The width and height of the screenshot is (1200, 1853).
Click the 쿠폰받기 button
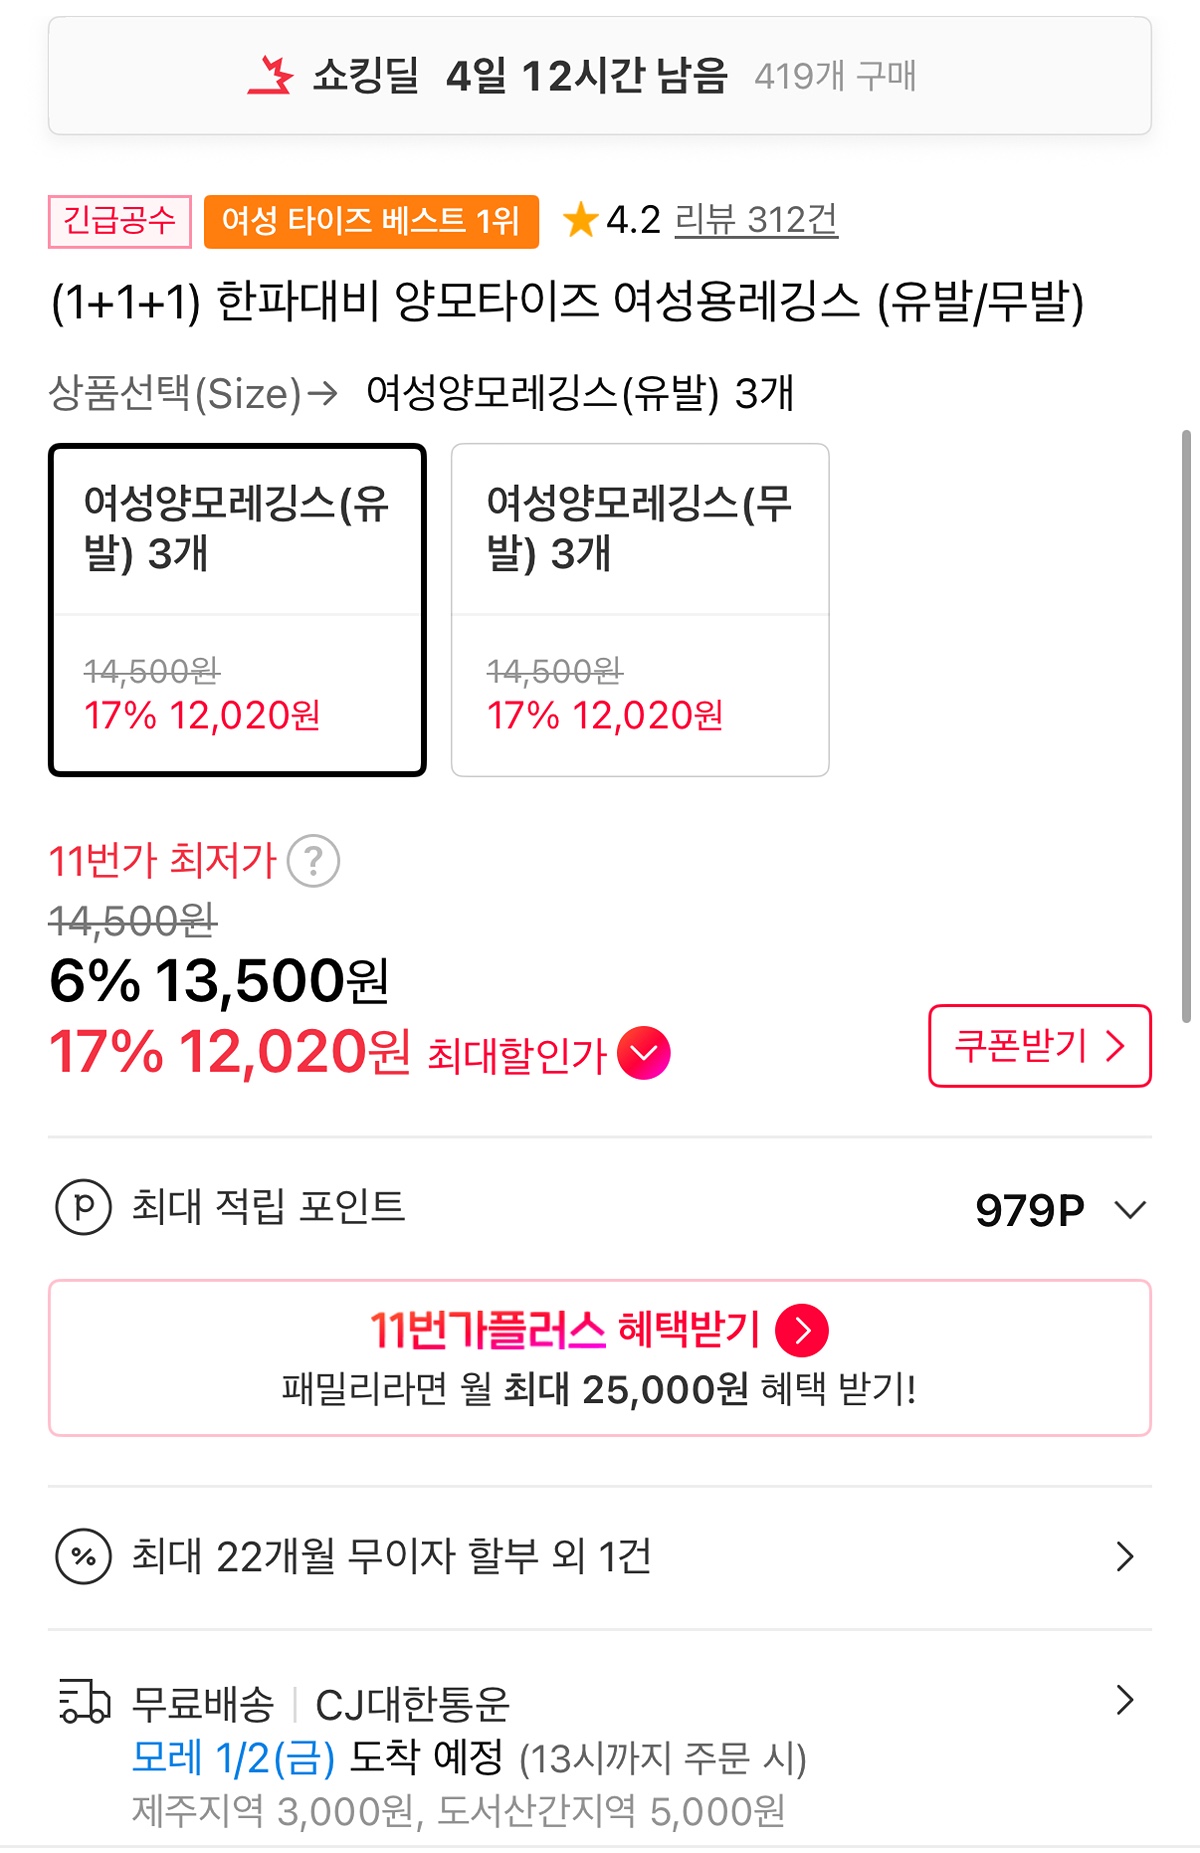[x=1039, y=1046]
